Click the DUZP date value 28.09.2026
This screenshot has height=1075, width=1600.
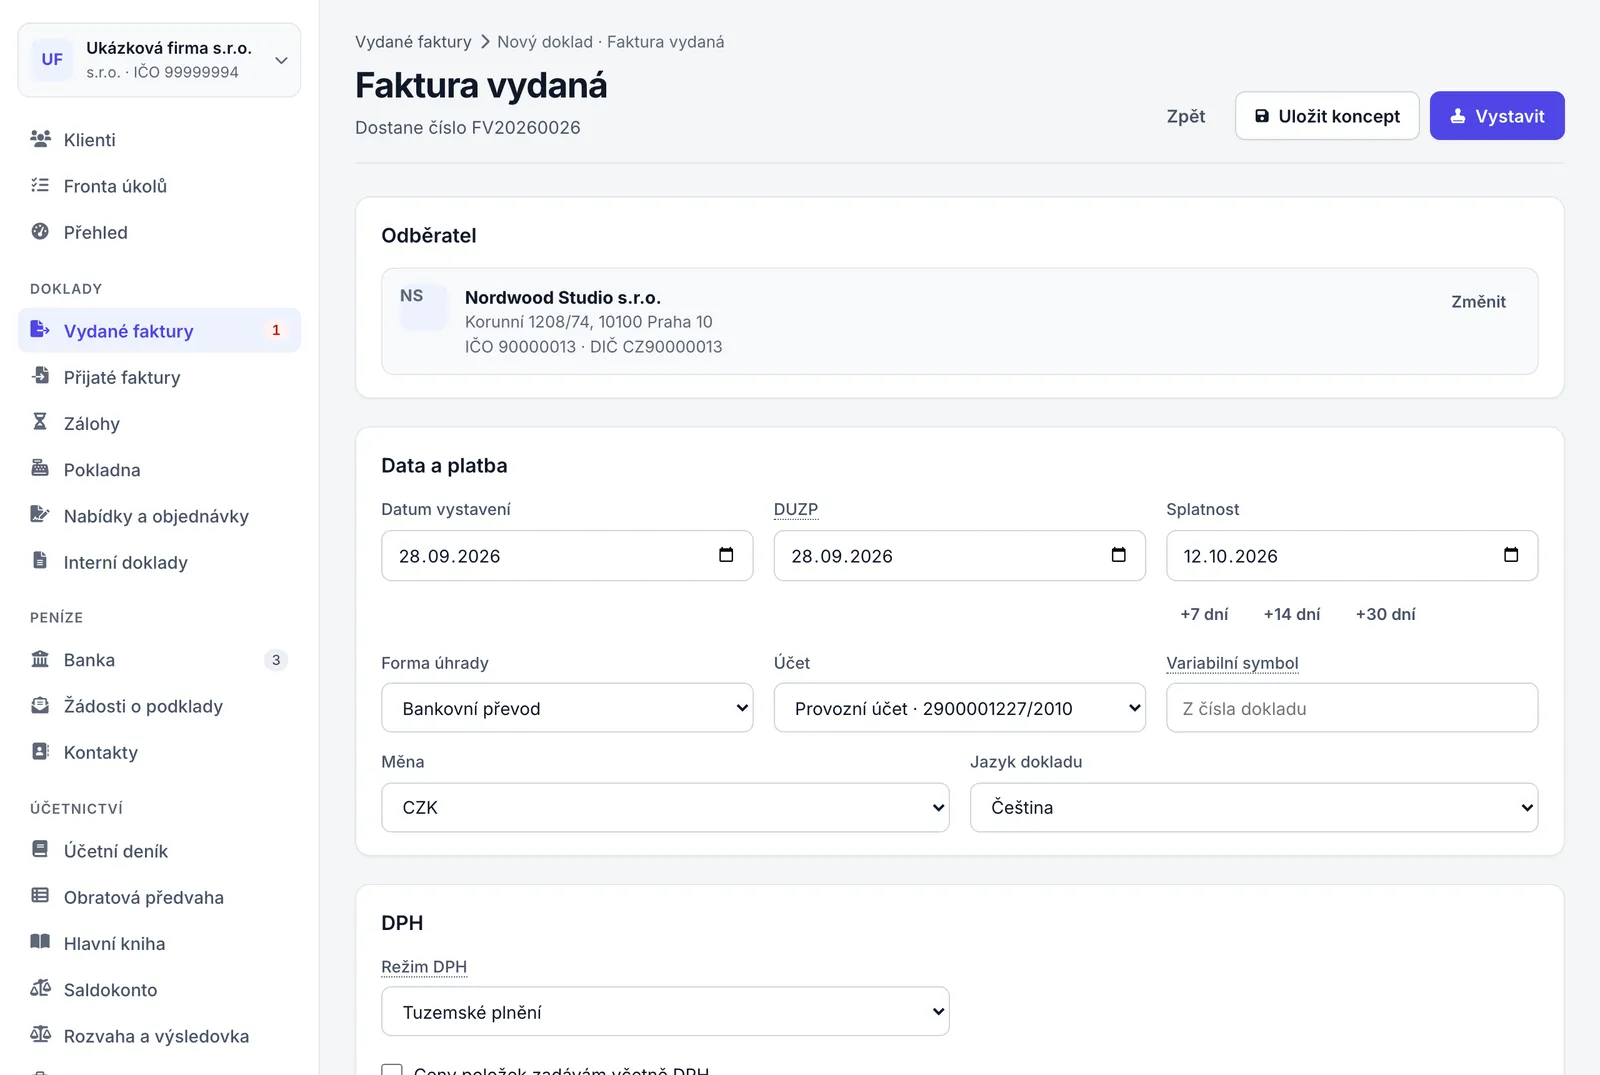coord(842,556)
